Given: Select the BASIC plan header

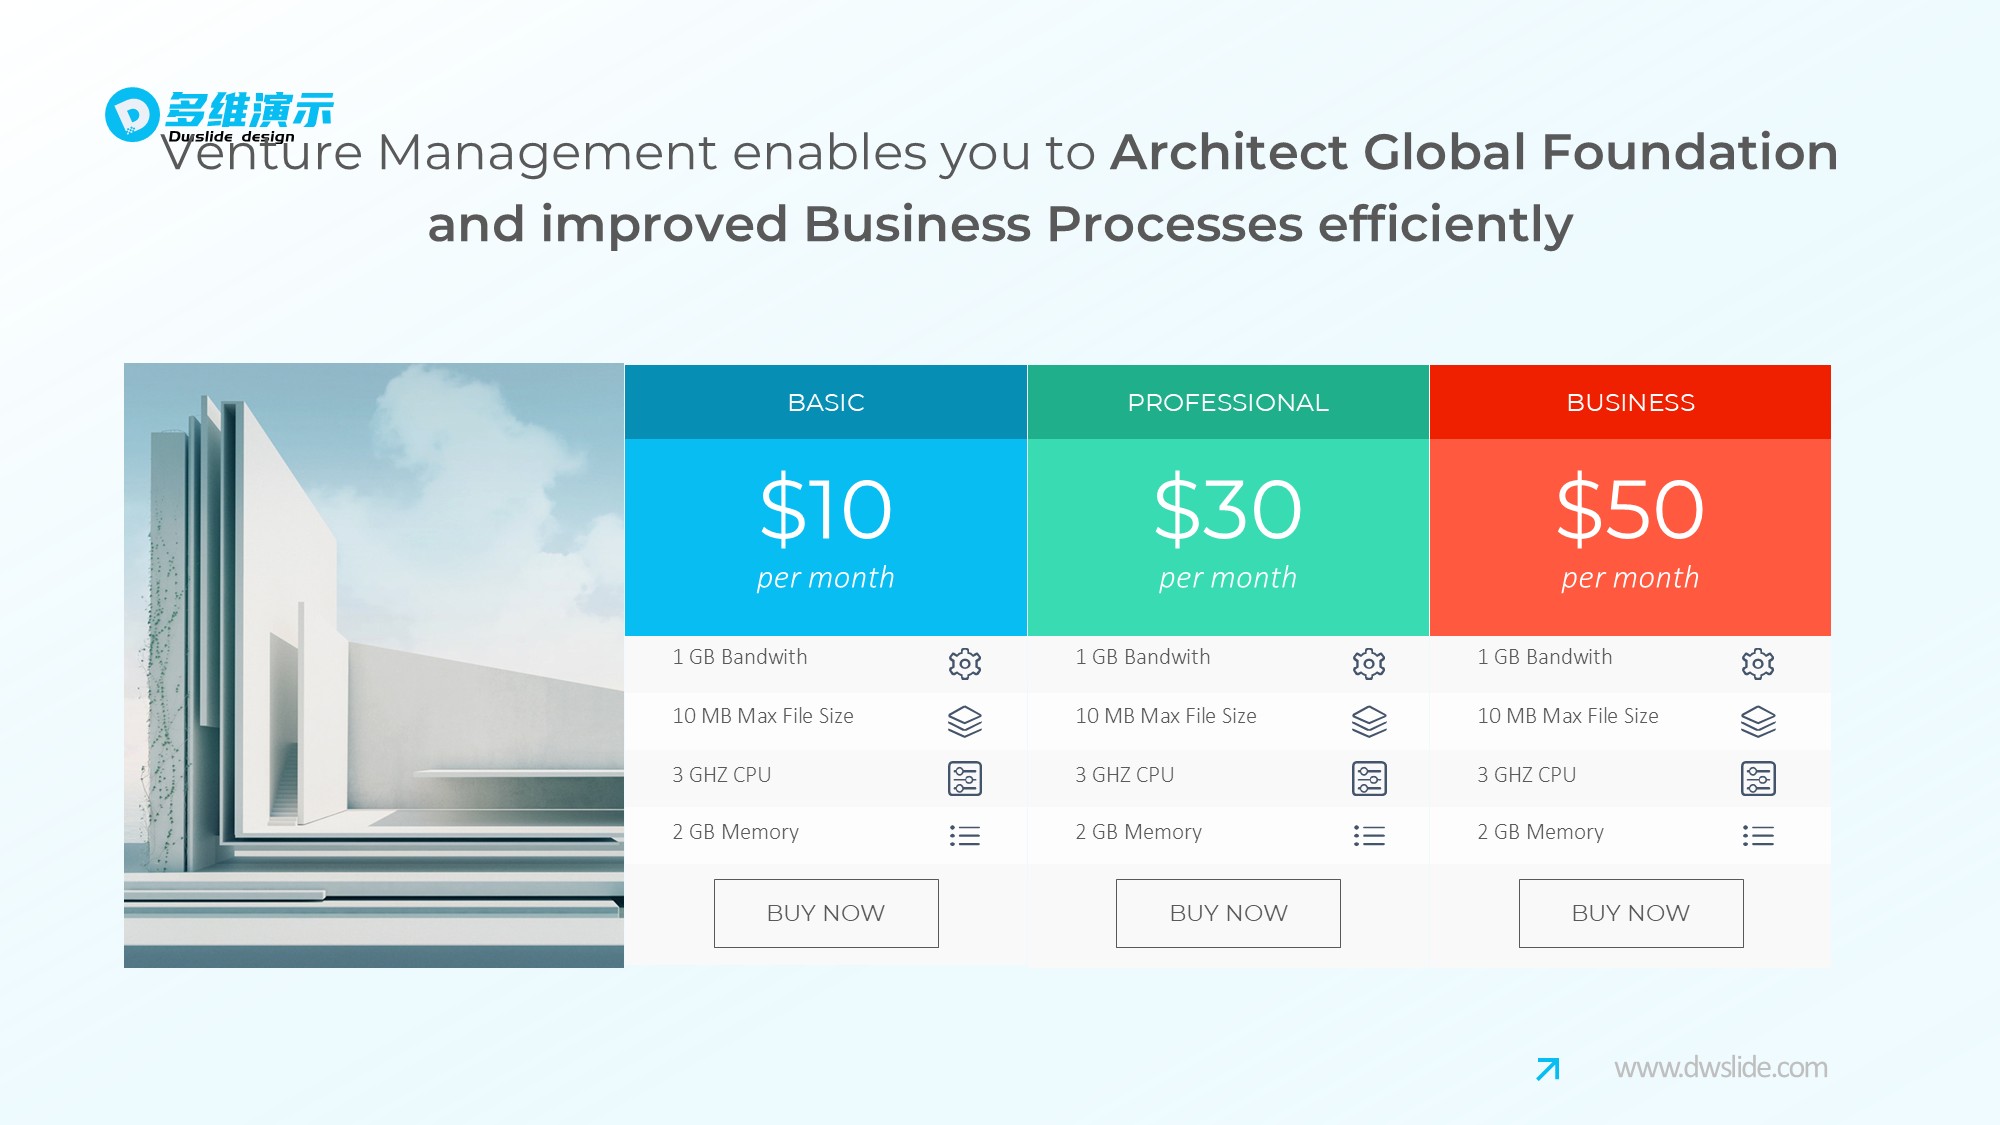Looking at the screenshot, I should point(825,402).
